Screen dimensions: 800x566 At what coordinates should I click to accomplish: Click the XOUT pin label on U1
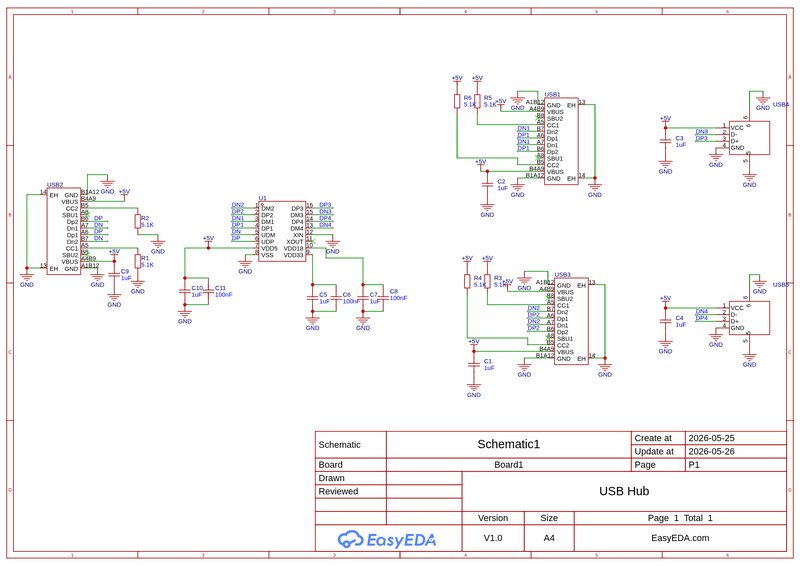(x=295, y=242)
